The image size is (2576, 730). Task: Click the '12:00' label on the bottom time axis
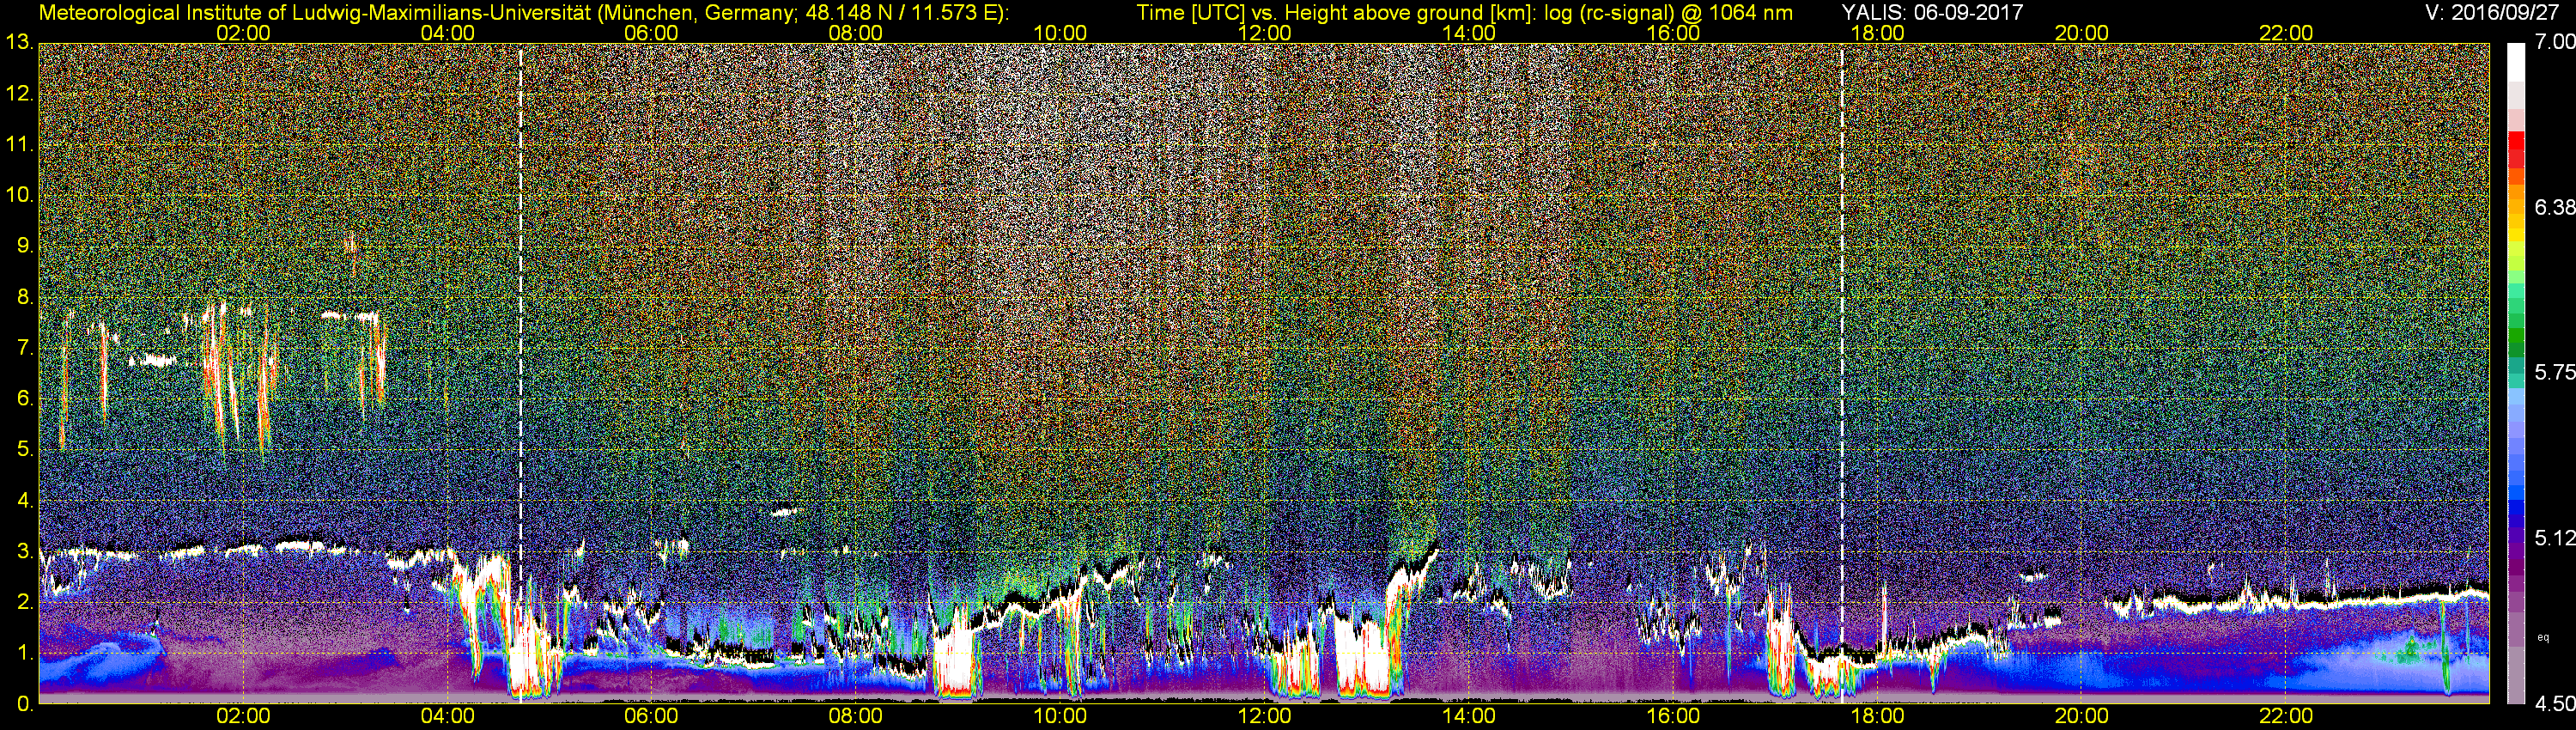point(1264,716)
